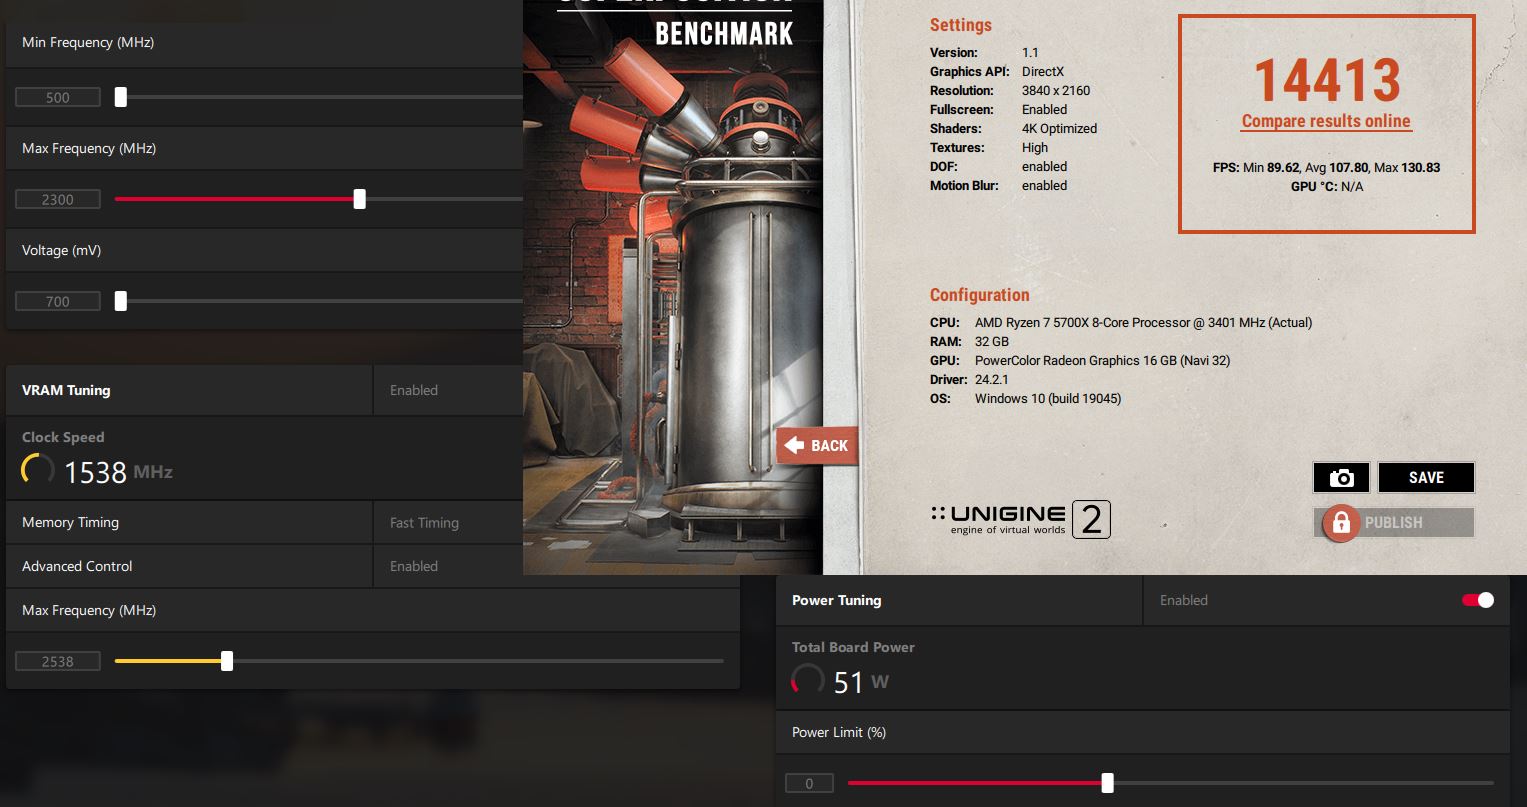Click the Power Limit value field 0
This screenshot has width=1527, height=807.
[x=809, y=783]
